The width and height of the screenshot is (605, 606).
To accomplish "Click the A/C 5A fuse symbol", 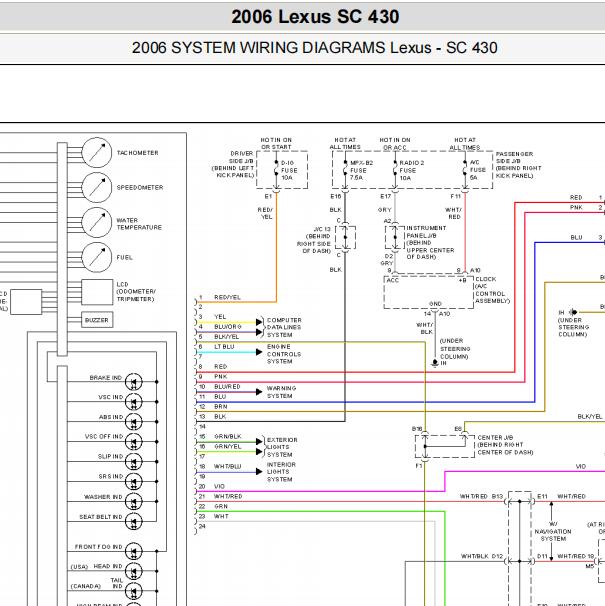I will click(x=465, y=170).
